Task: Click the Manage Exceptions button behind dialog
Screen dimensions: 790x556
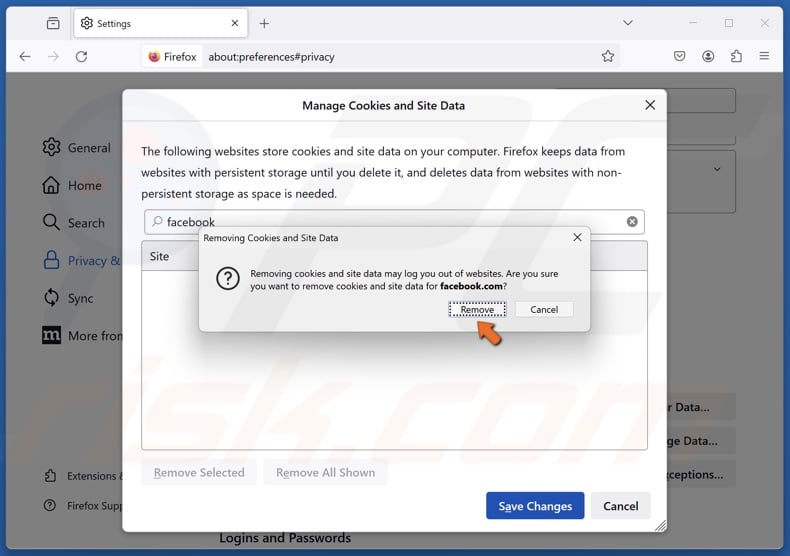Action: [x=701, y=474]
